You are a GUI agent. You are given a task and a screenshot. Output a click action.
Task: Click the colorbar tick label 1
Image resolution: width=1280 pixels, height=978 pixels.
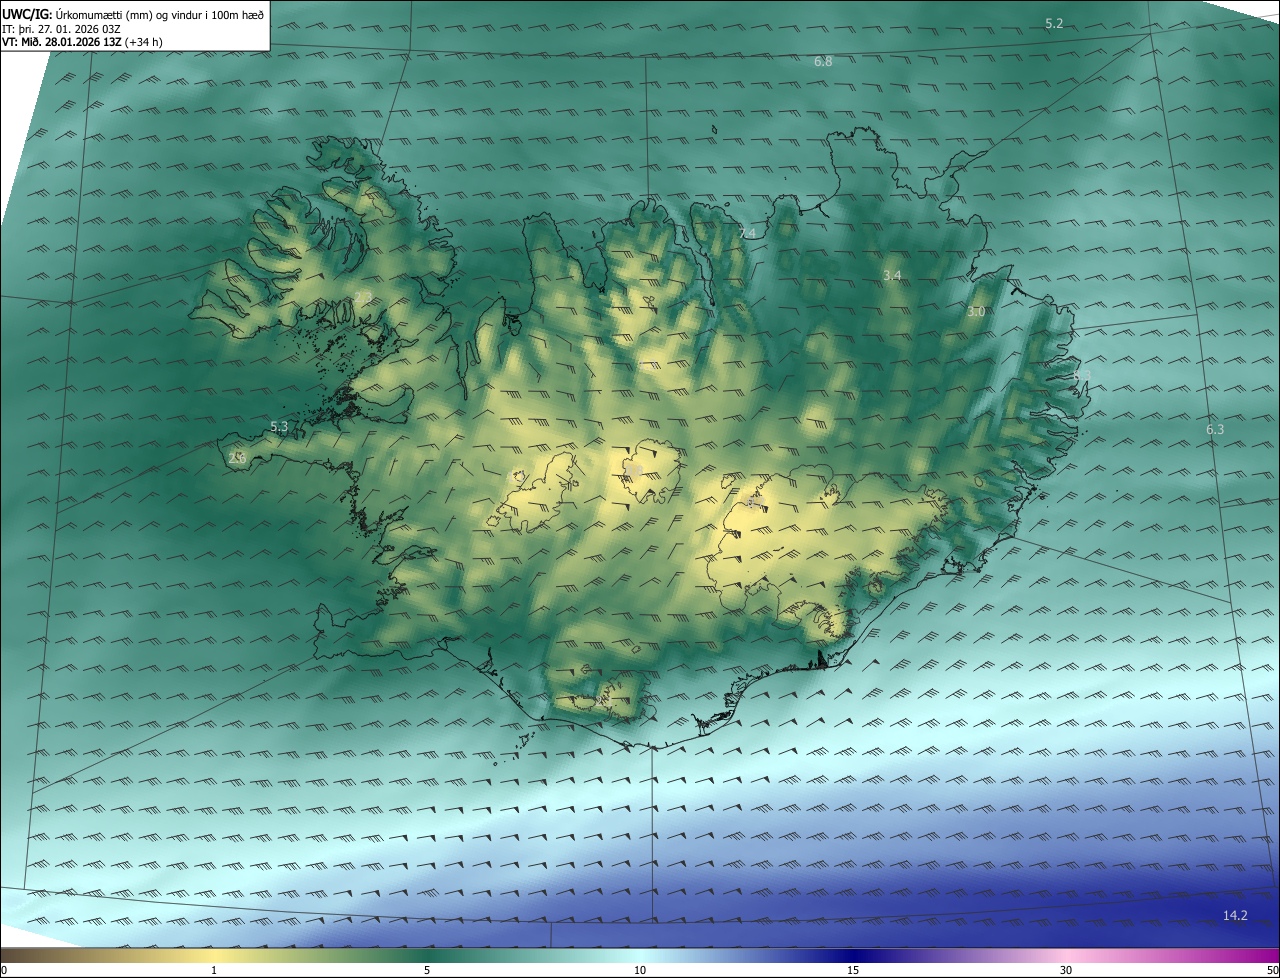point(214,970)
